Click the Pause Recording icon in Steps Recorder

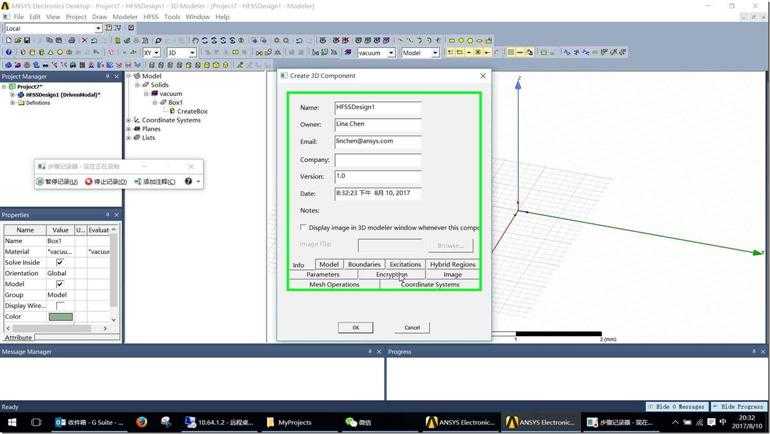point(40,182)
